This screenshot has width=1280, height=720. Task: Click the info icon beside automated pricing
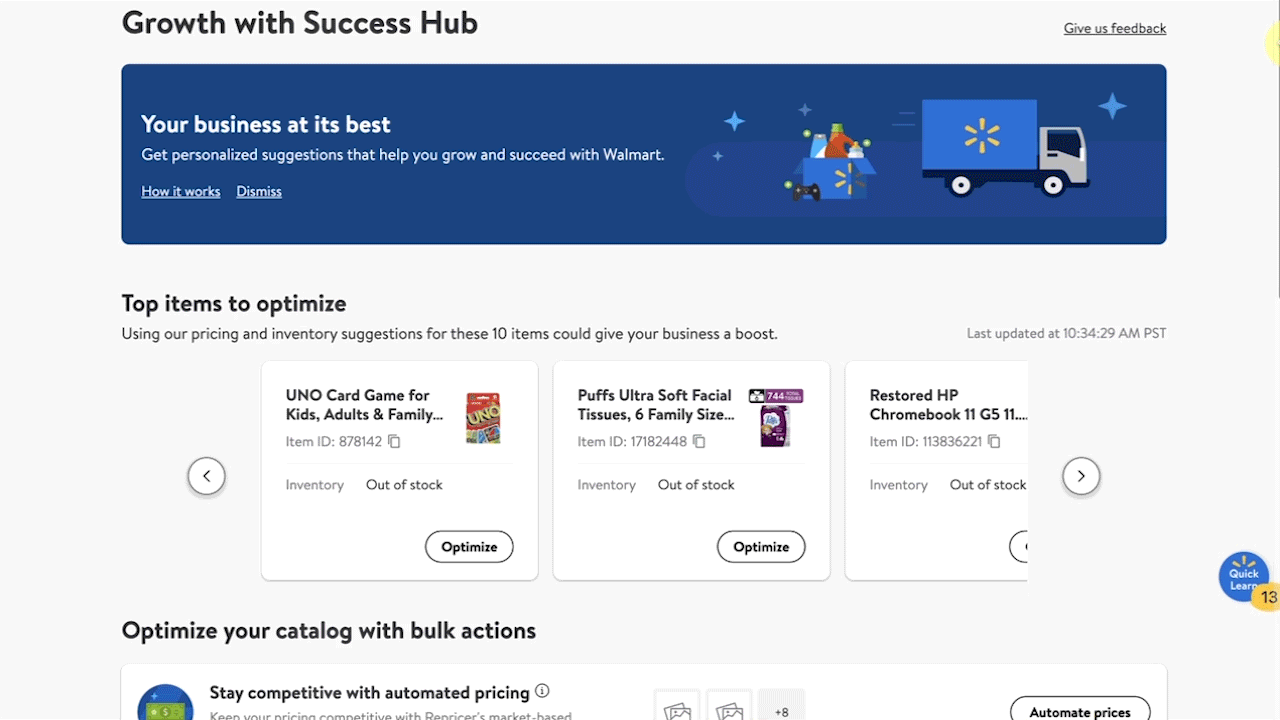[x=542, y=691]
